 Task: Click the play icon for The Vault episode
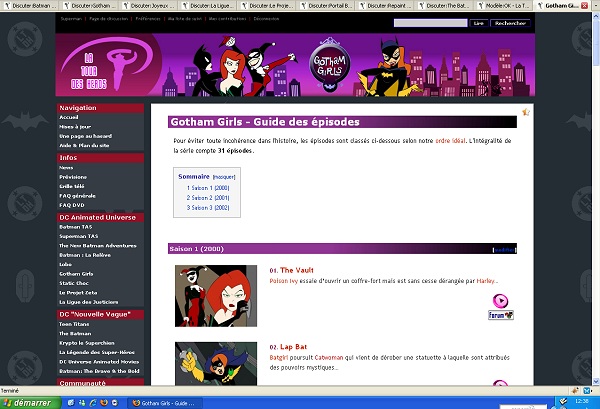coord(500,301)
